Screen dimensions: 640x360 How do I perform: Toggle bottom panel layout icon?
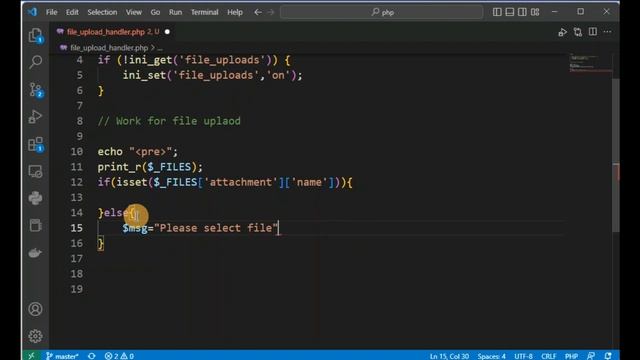click(x=509, y=12)
